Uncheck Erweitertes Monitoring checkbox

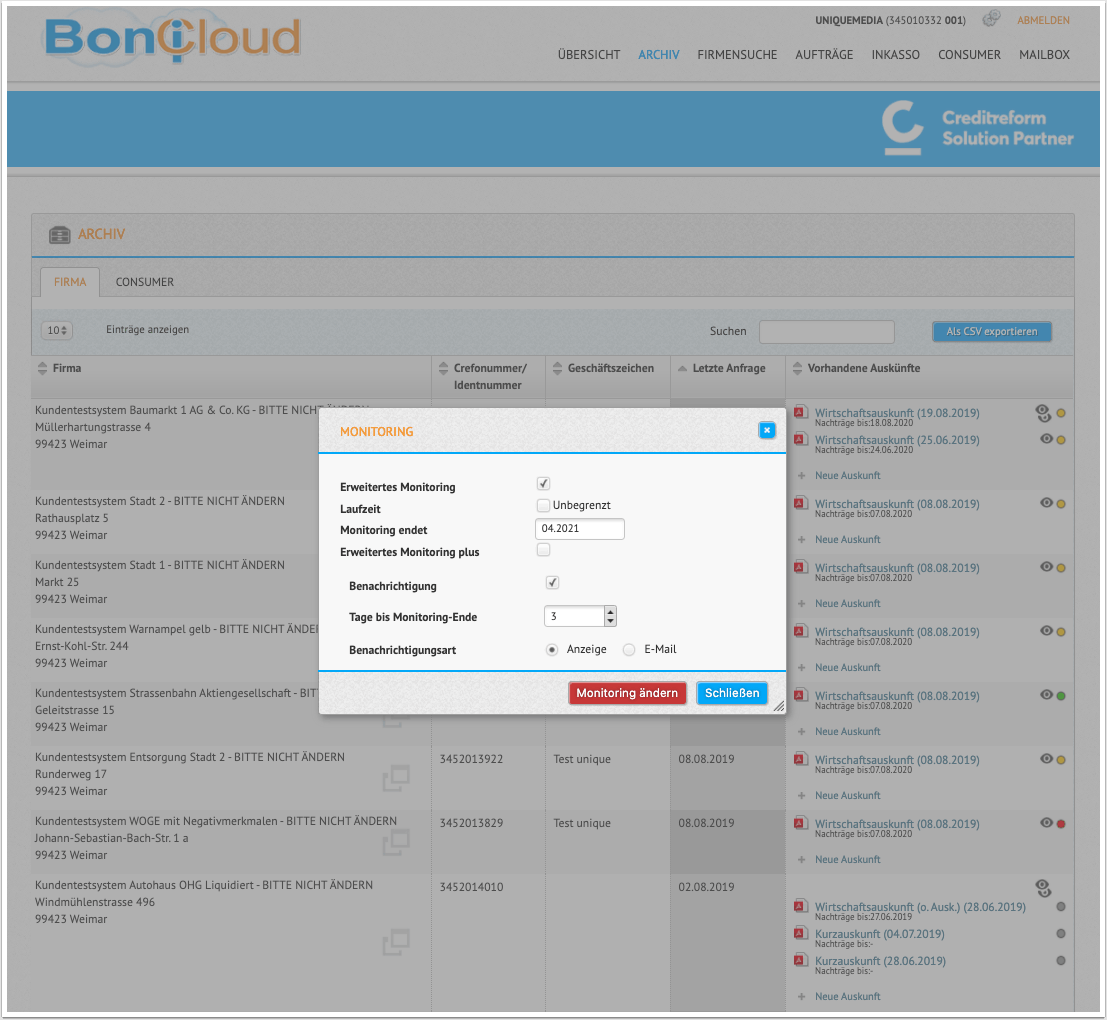point(543,484)
